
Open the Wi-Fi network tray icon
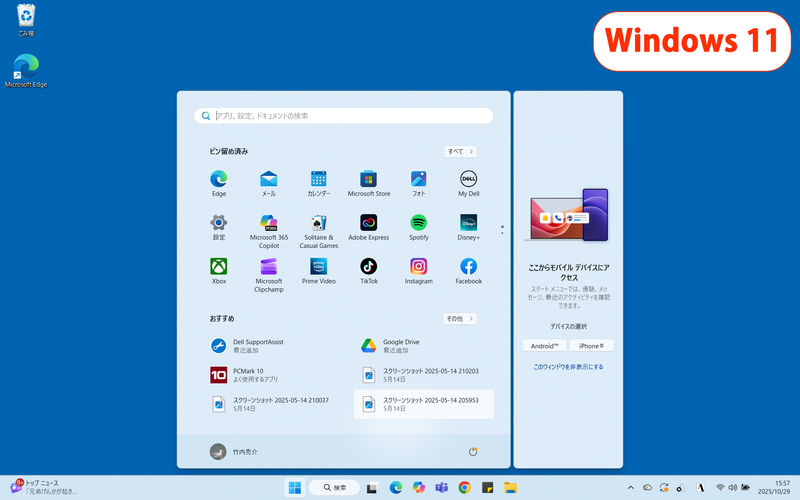[x=720, y=488]
